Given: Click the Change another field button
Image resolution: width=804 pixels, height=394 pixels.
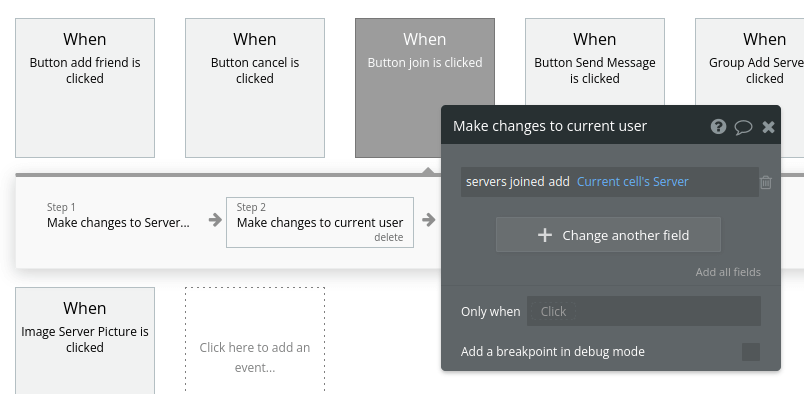Looking at the screenshot, I should 608,235.
